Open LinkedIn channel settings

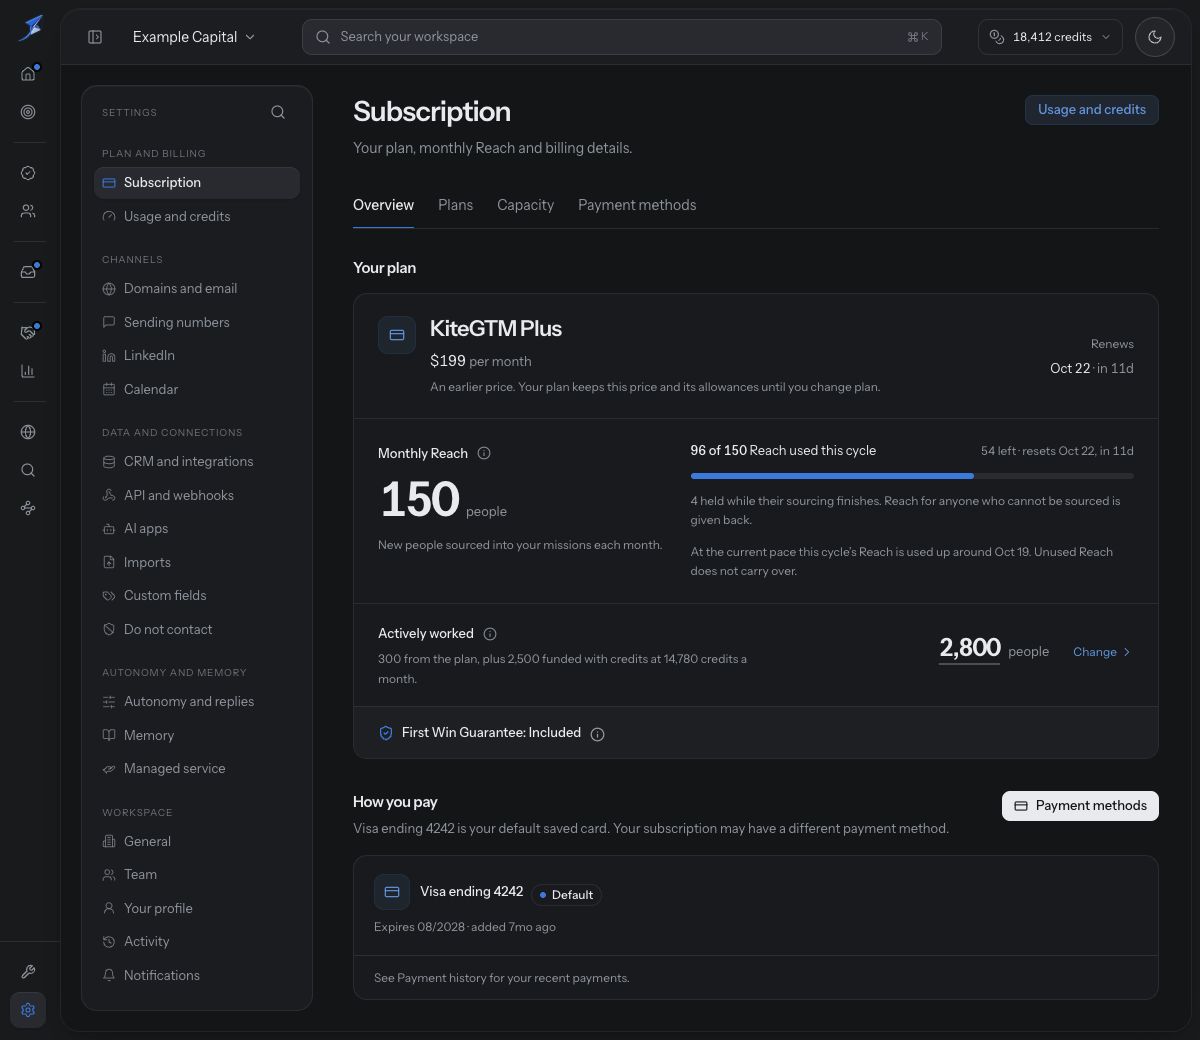[197, 356]
